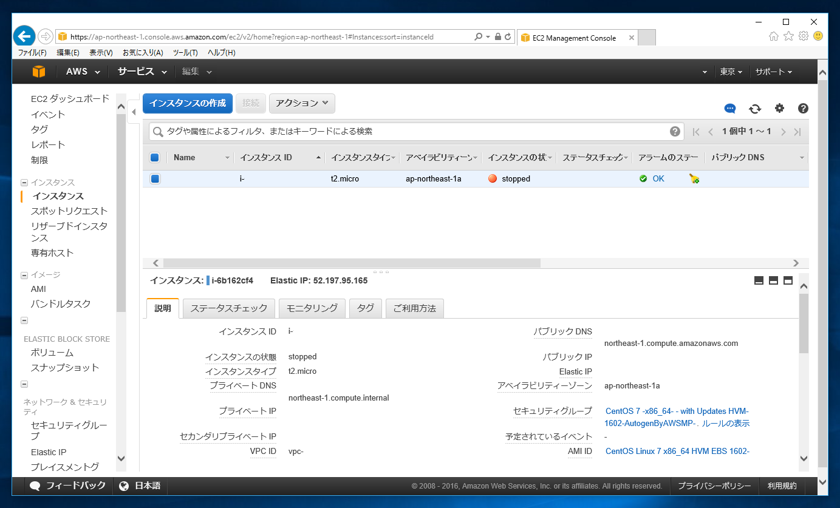
Task: Open browser tools gear icon
Action: click(803, 36)
